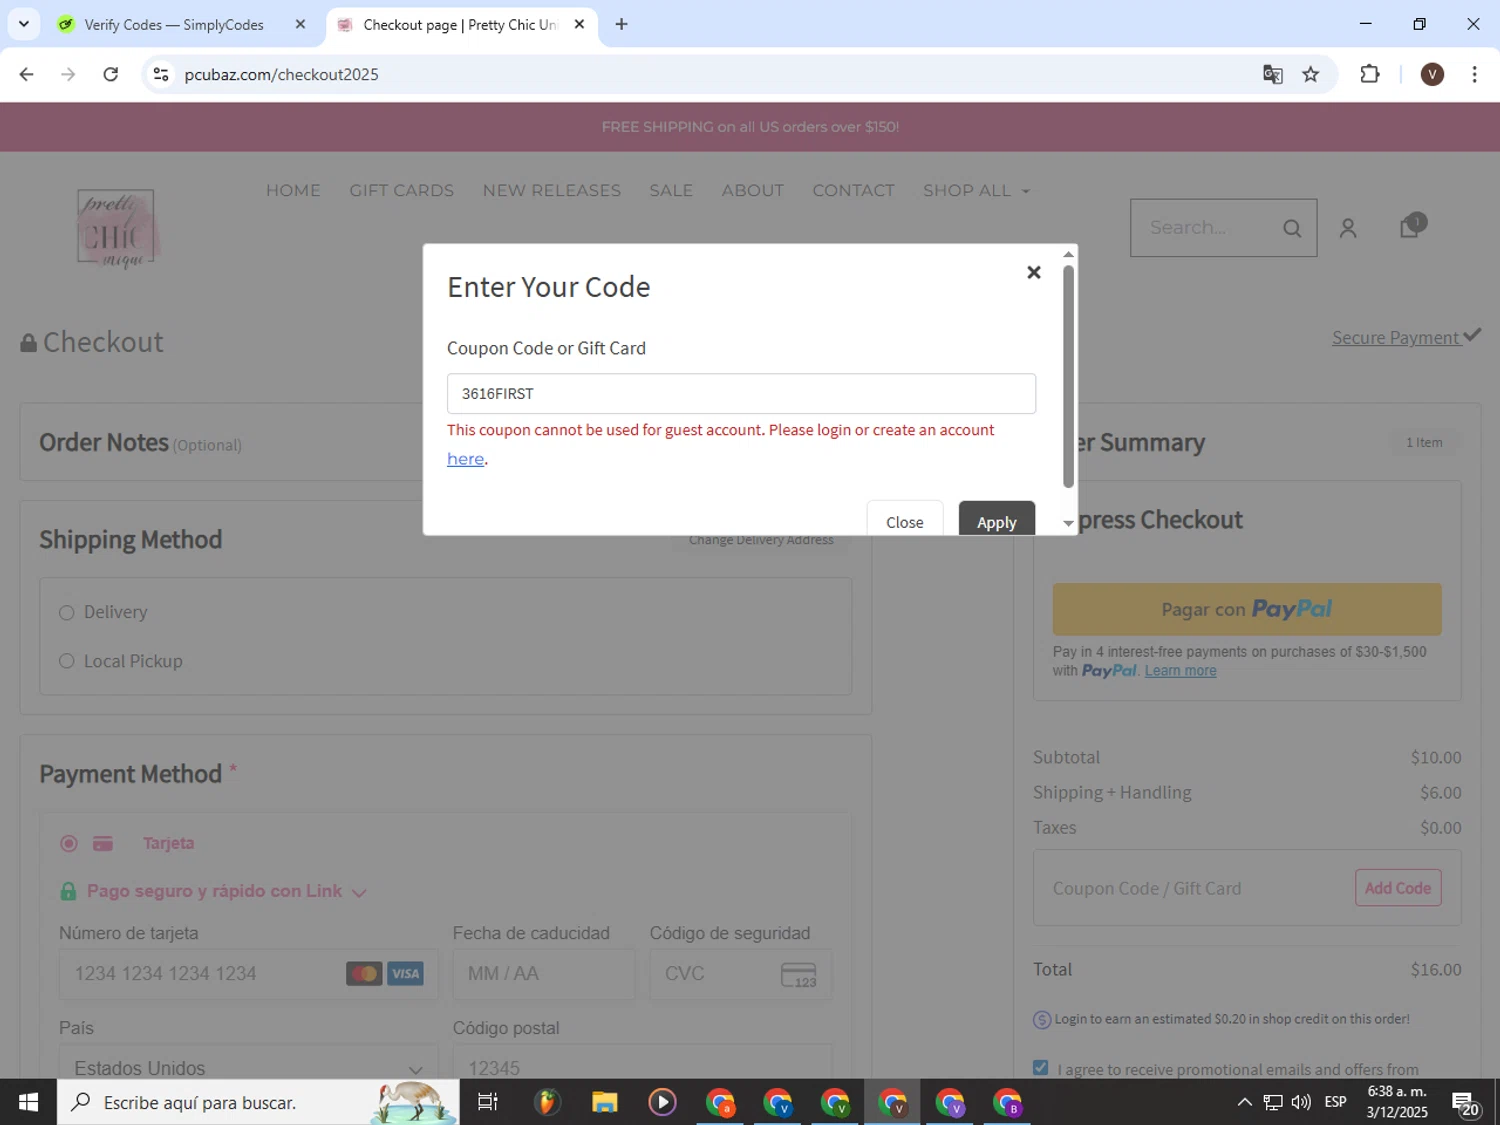This screenshot has width=1500, height=1125.
Task: Click ESP language indicator
Action: coord(1335,1102)
